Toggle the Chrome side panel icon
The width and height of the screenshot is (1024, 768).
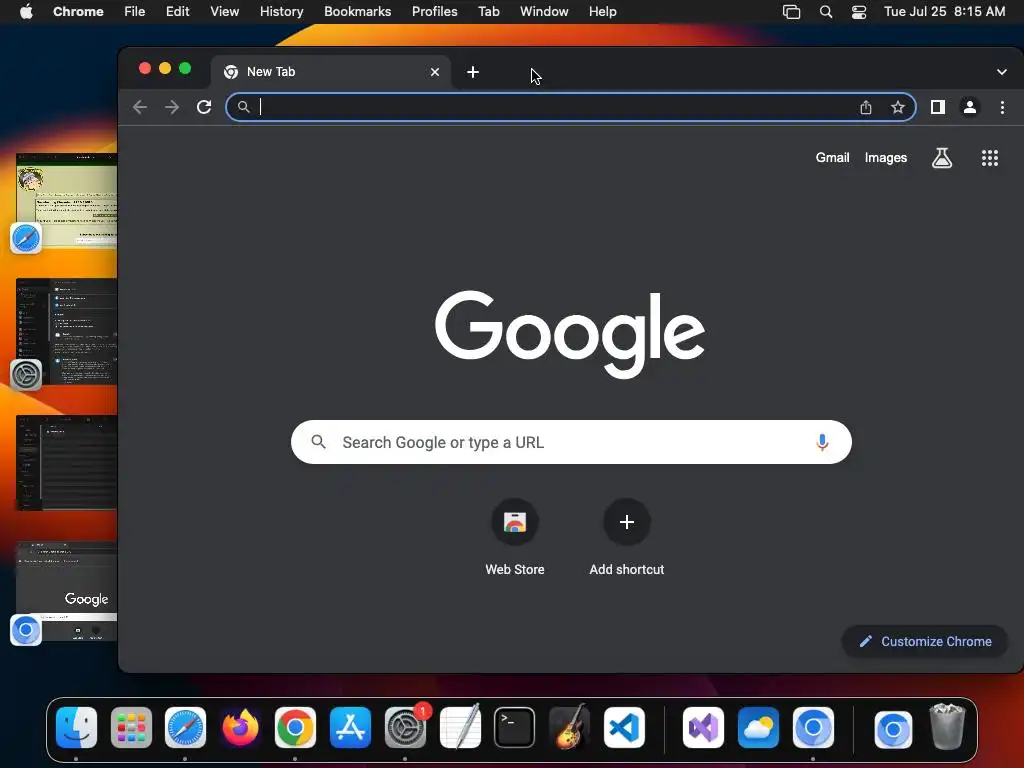938,107
